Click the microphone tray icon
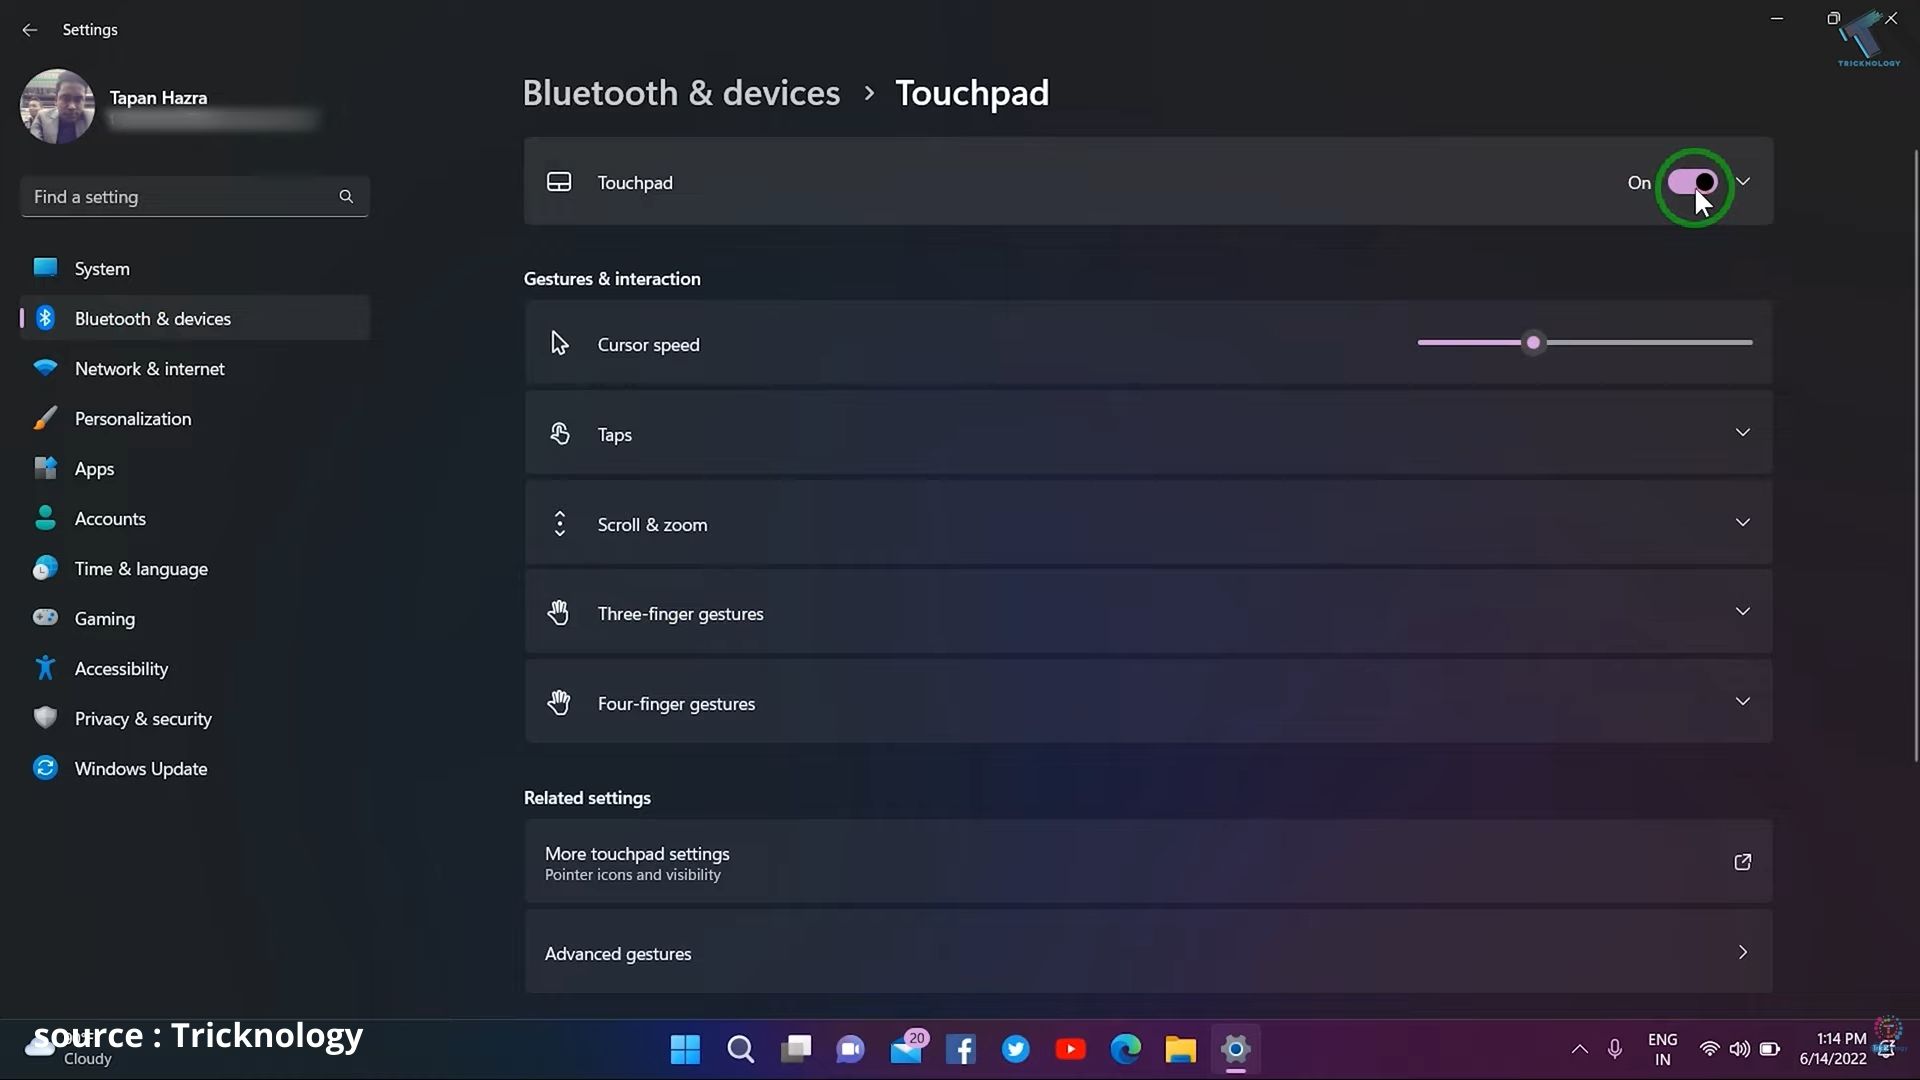Screen dimensions: 1920x1080 pos(1615,1049)
